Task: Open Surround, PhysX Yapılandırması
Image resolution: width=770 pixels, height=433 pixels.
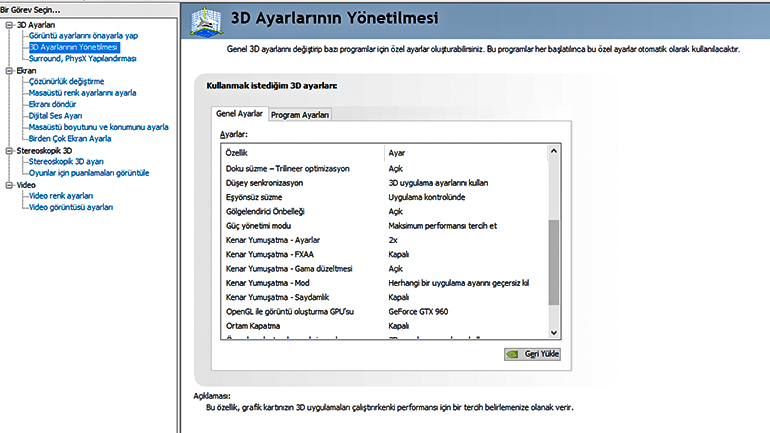Action: pos(82,58)
